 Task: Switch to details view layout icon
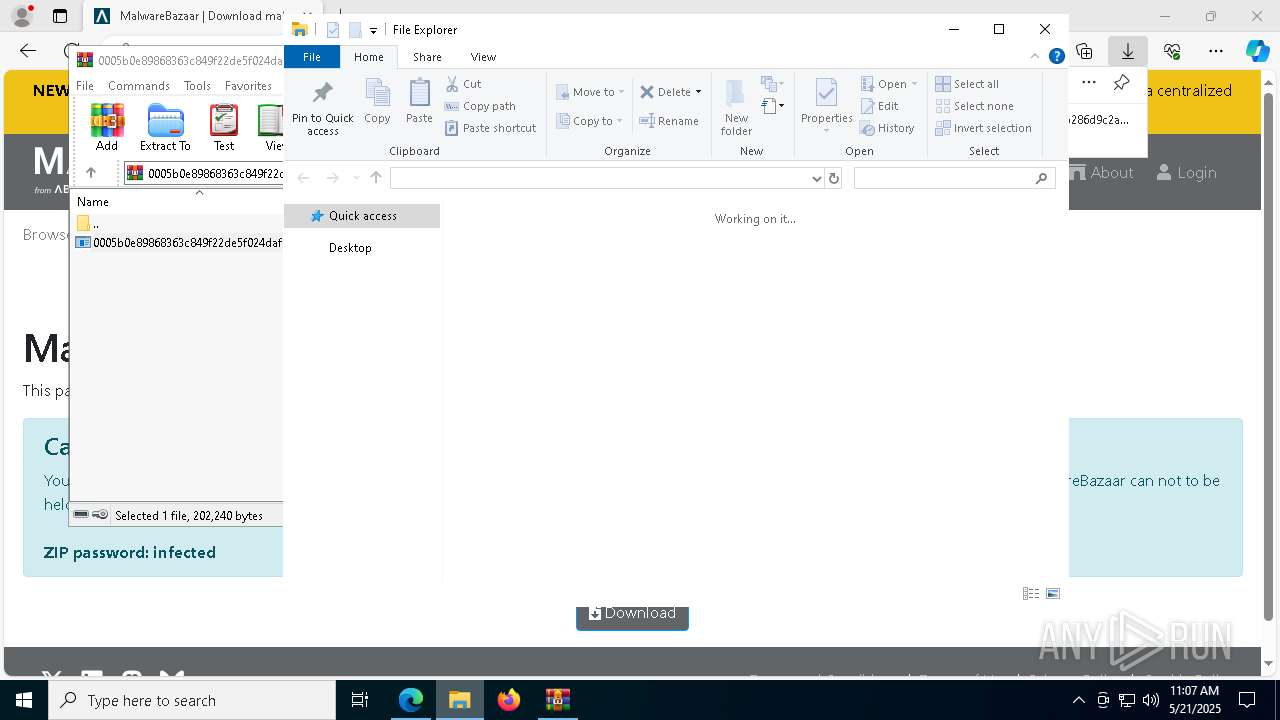coord(1031,594)
